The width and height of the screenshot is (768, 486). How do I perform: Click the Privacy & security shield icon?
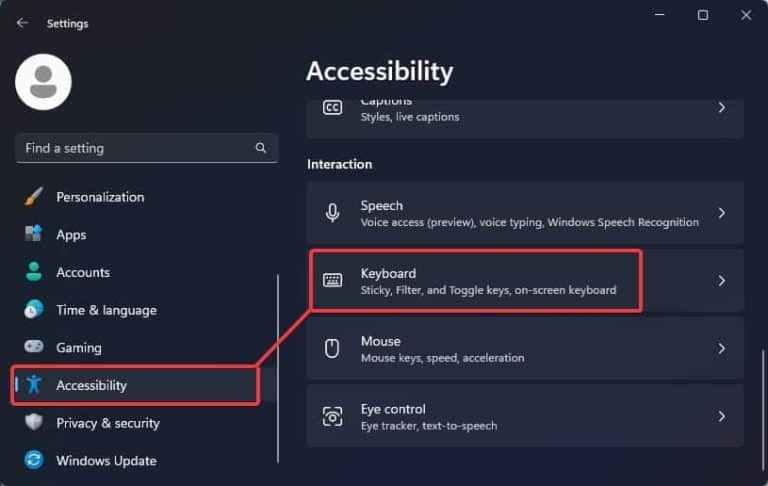coord(34,423)
